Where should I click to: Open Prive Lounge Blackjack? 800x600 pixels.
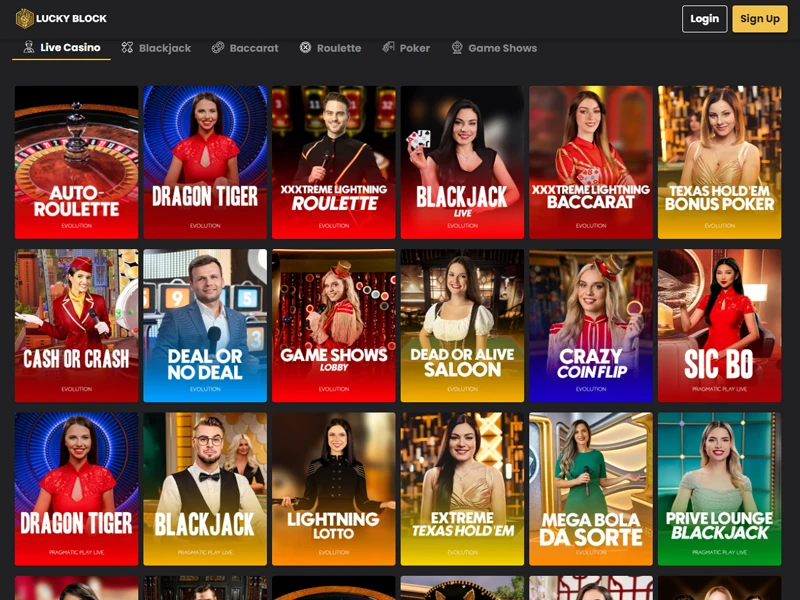tap(719, 489)
